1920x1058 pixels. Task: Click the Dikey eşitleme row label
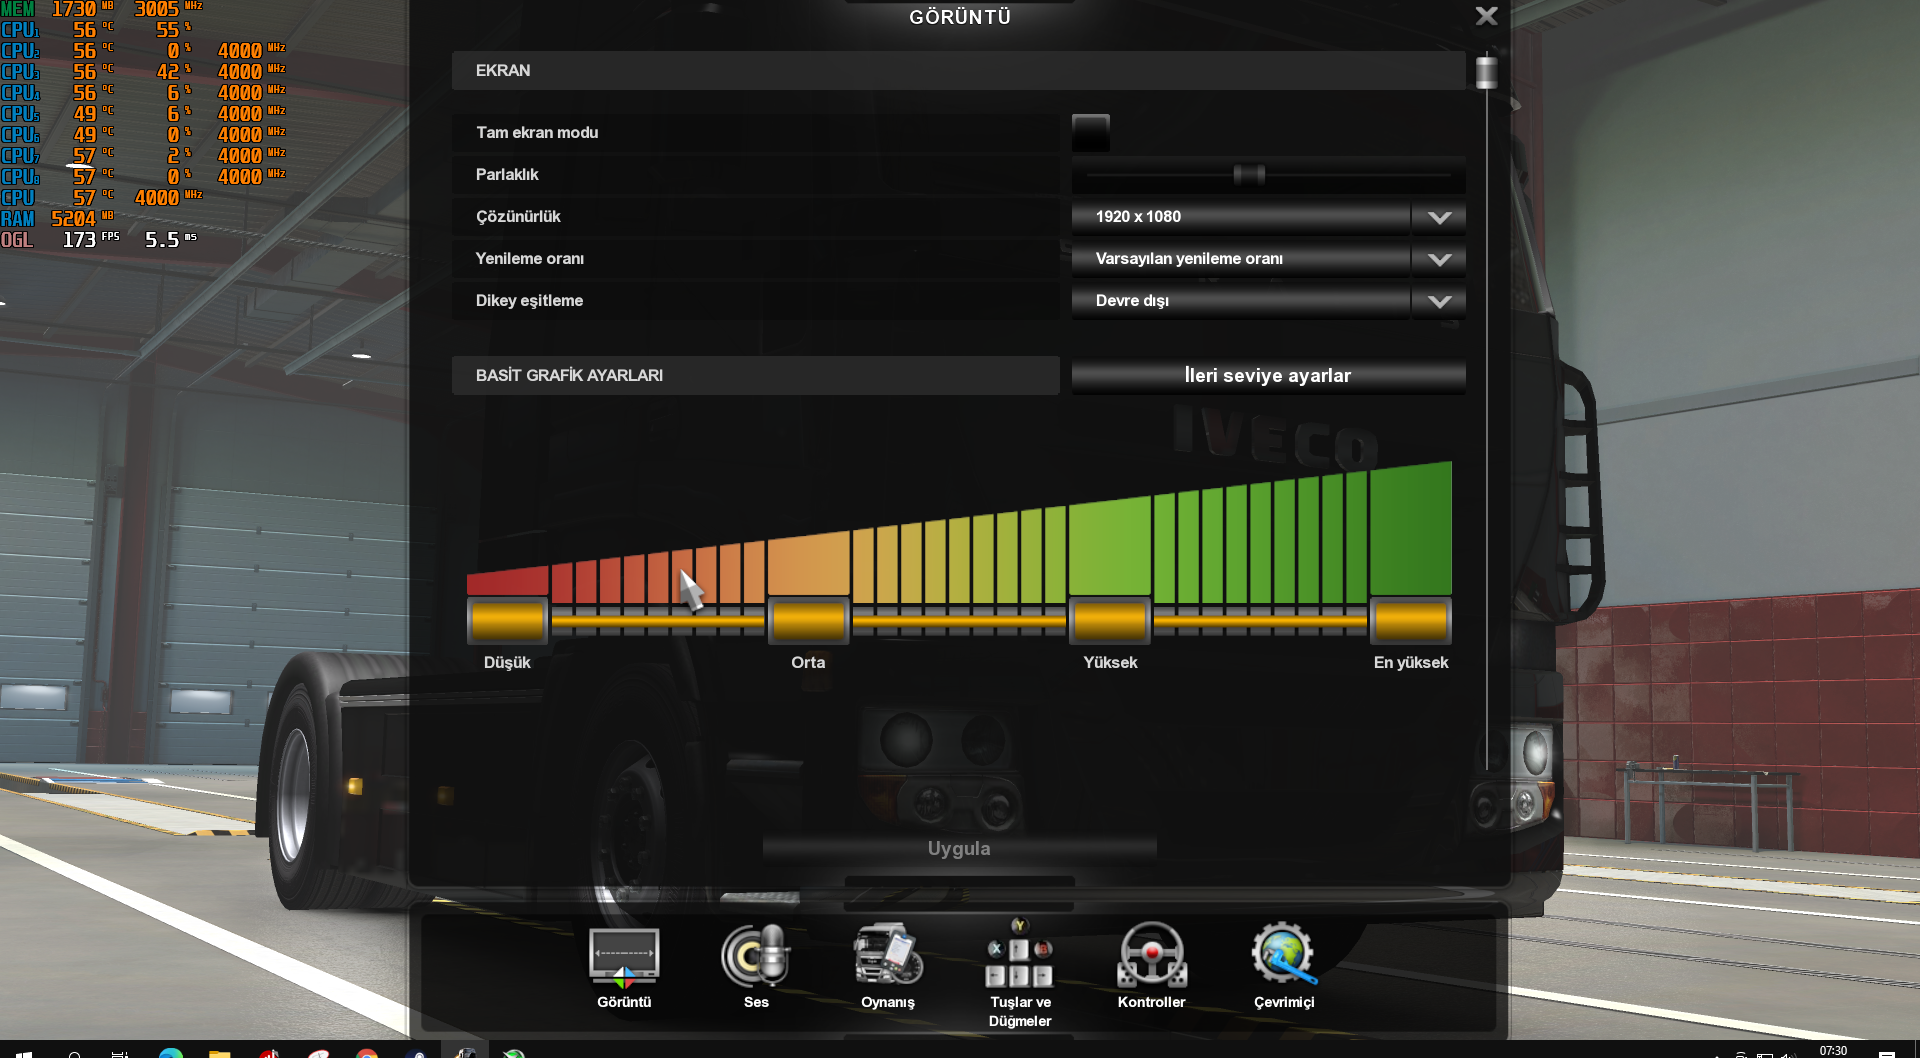[x=529, y=301]
